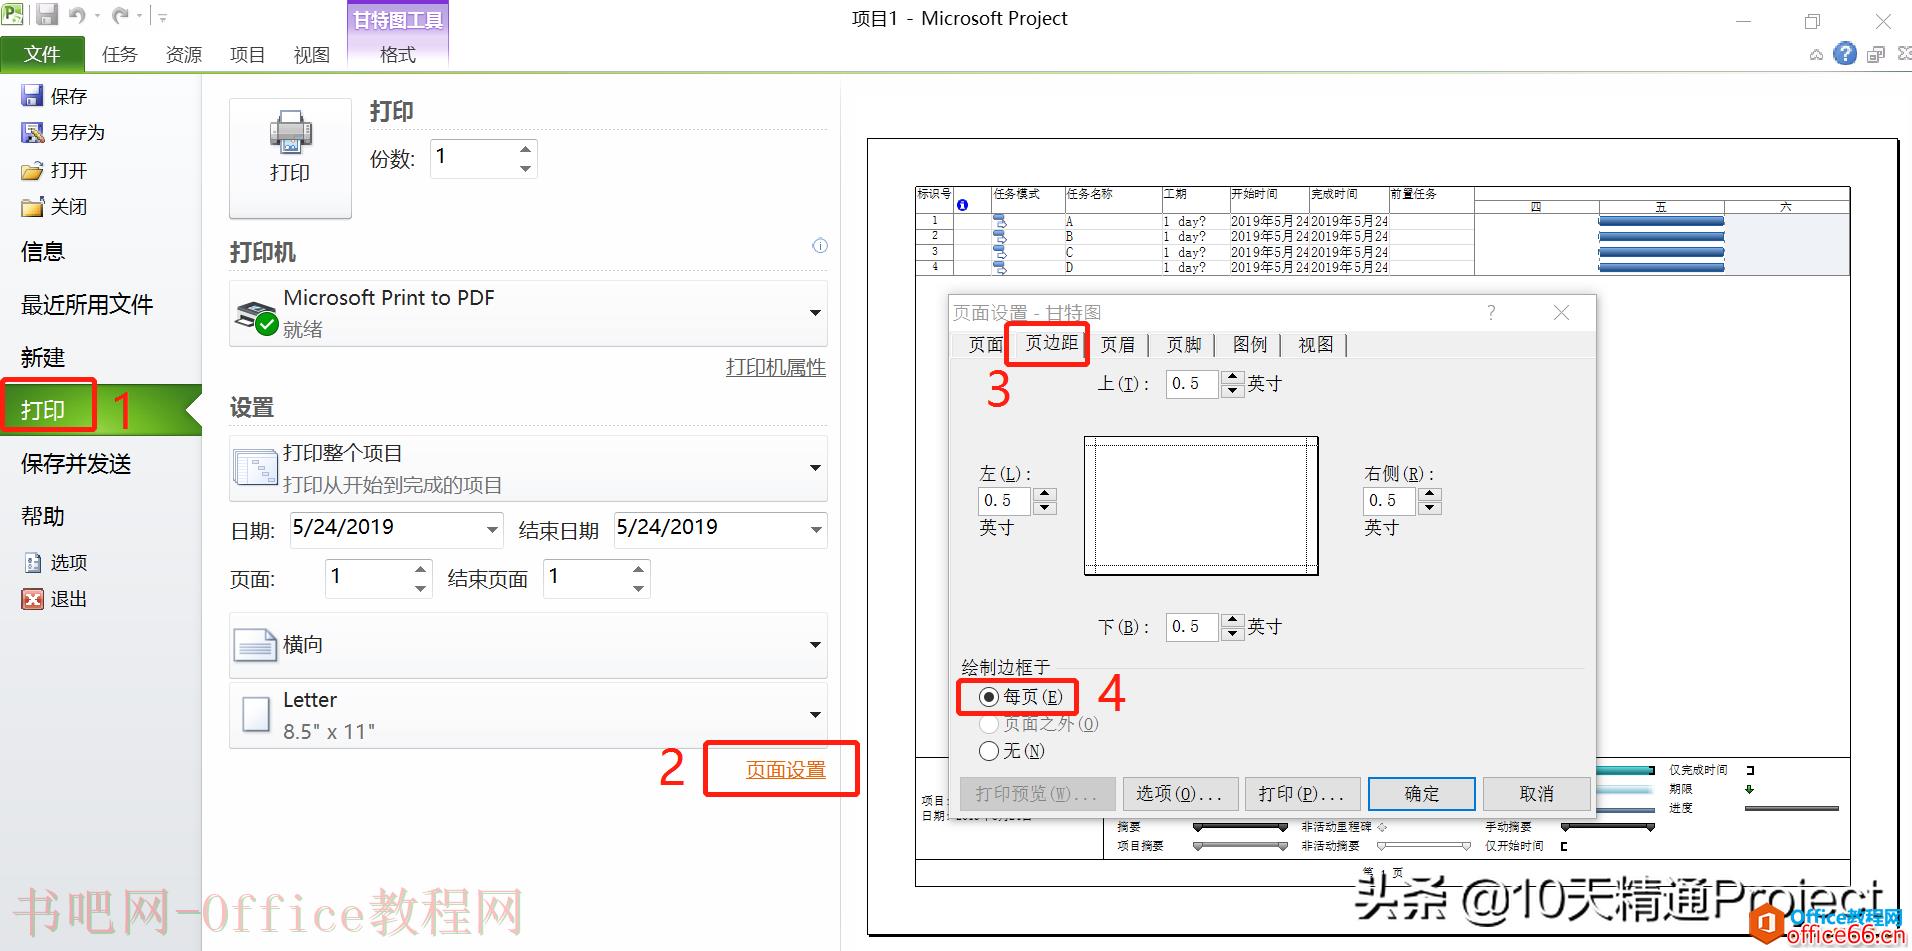Click Save (保存) in the backstage menu

[x=55, y=96]
